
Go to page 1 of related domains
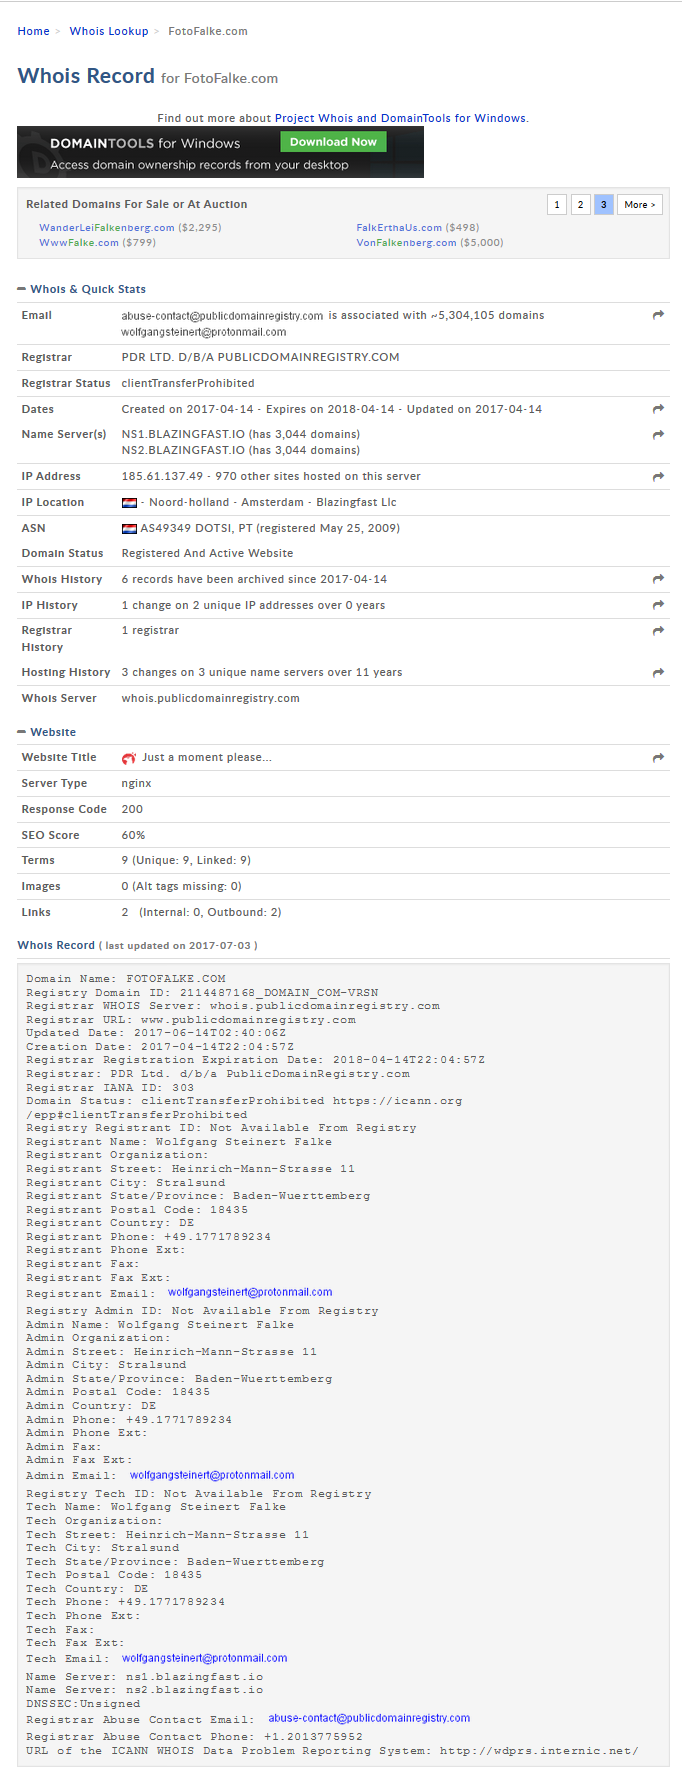coord(557,205)
